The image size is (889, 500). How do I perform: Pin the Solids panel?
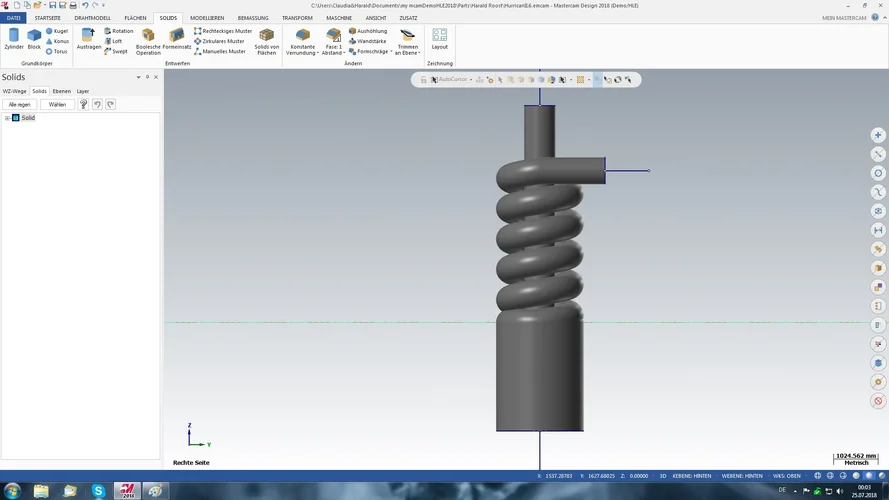click(x=147, y=77)
